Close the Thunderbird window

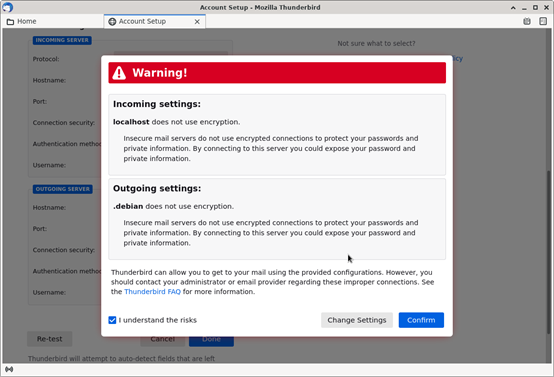tap(546, 7)
